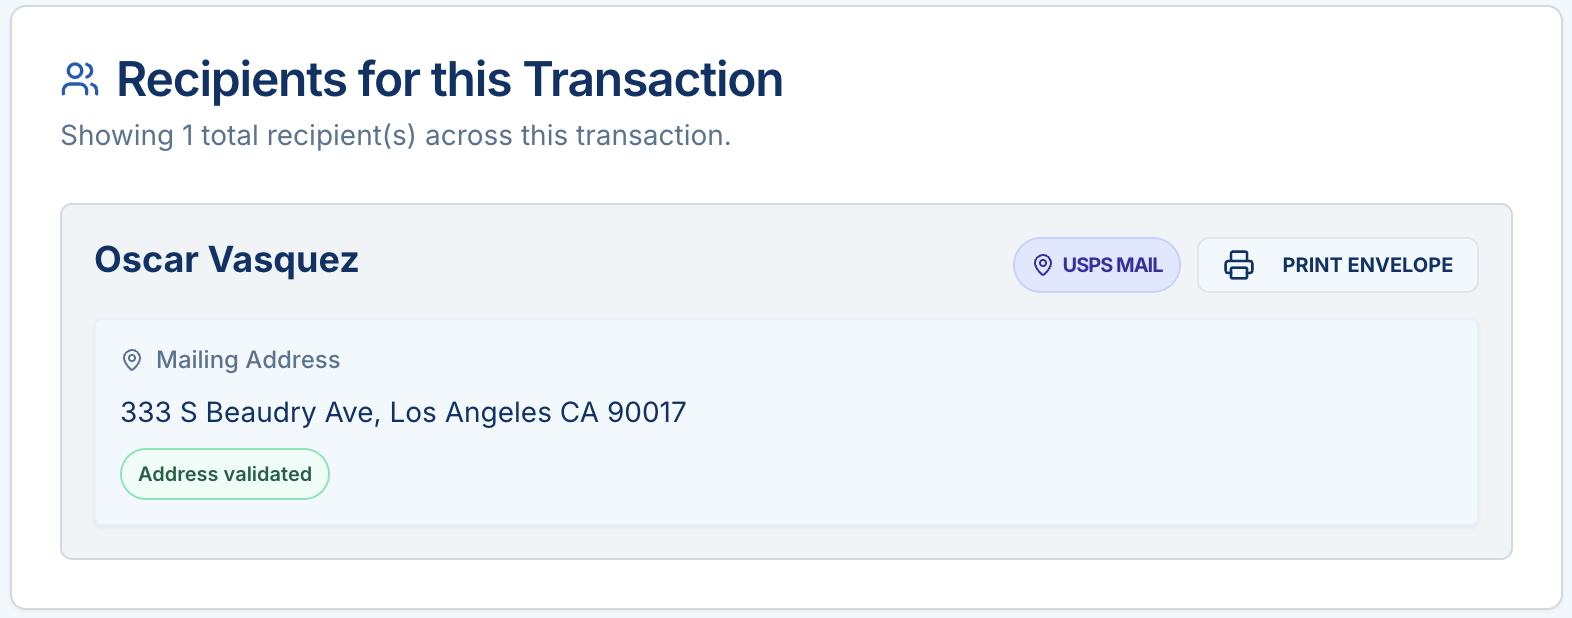
Task: Click the word Transaction in the heading
Action: tap(653, 80)
